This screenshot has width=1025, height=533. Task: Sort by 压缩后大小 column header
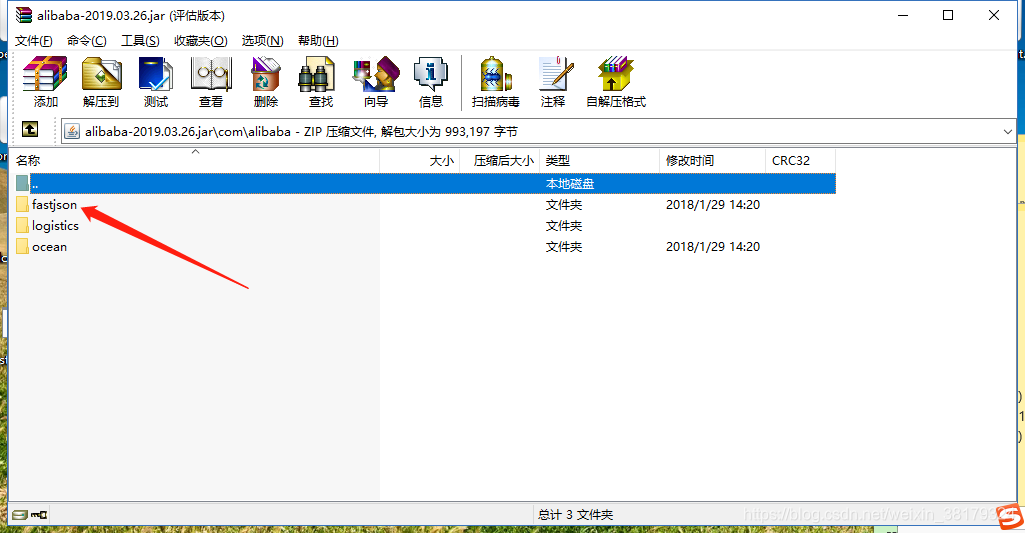[500, 160]
